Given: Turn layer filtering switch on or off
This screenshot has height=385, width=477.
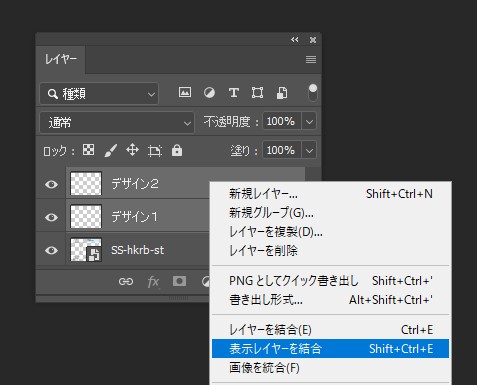Looking at the screenshot, I should (x=313, y=93).
